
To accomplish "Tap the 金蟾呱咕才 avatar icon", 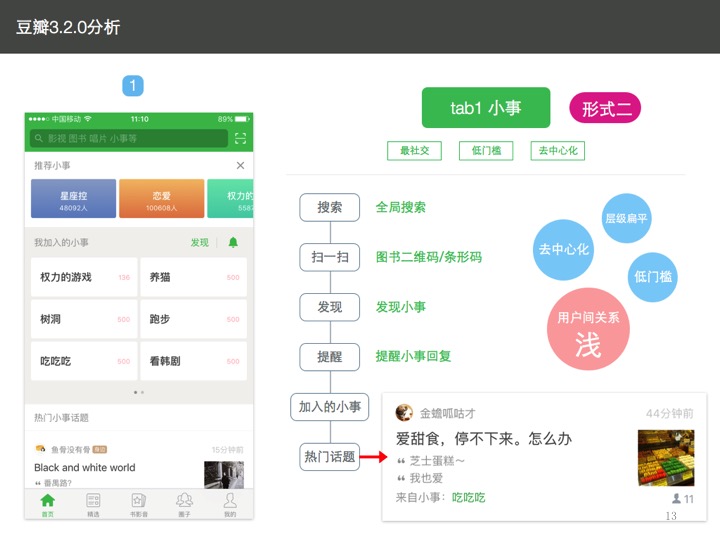I will (404, 412).
